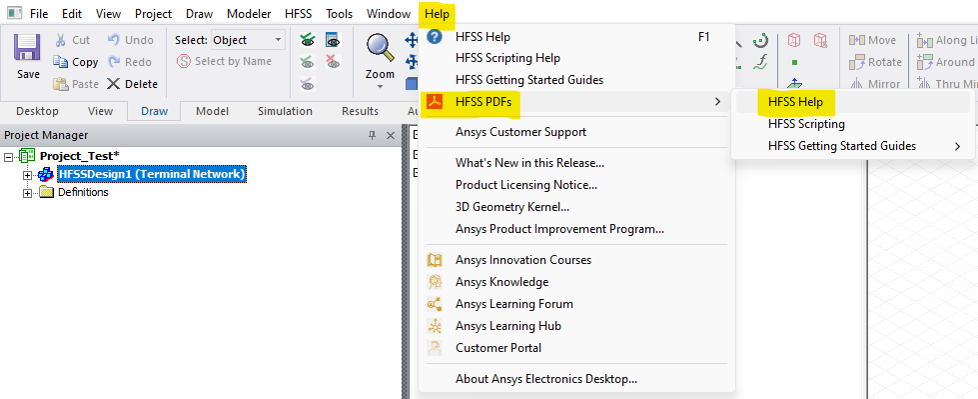Screen dimensions: 978x399
Task: Click the Move tool icon
Action: (x=856, y=40)
